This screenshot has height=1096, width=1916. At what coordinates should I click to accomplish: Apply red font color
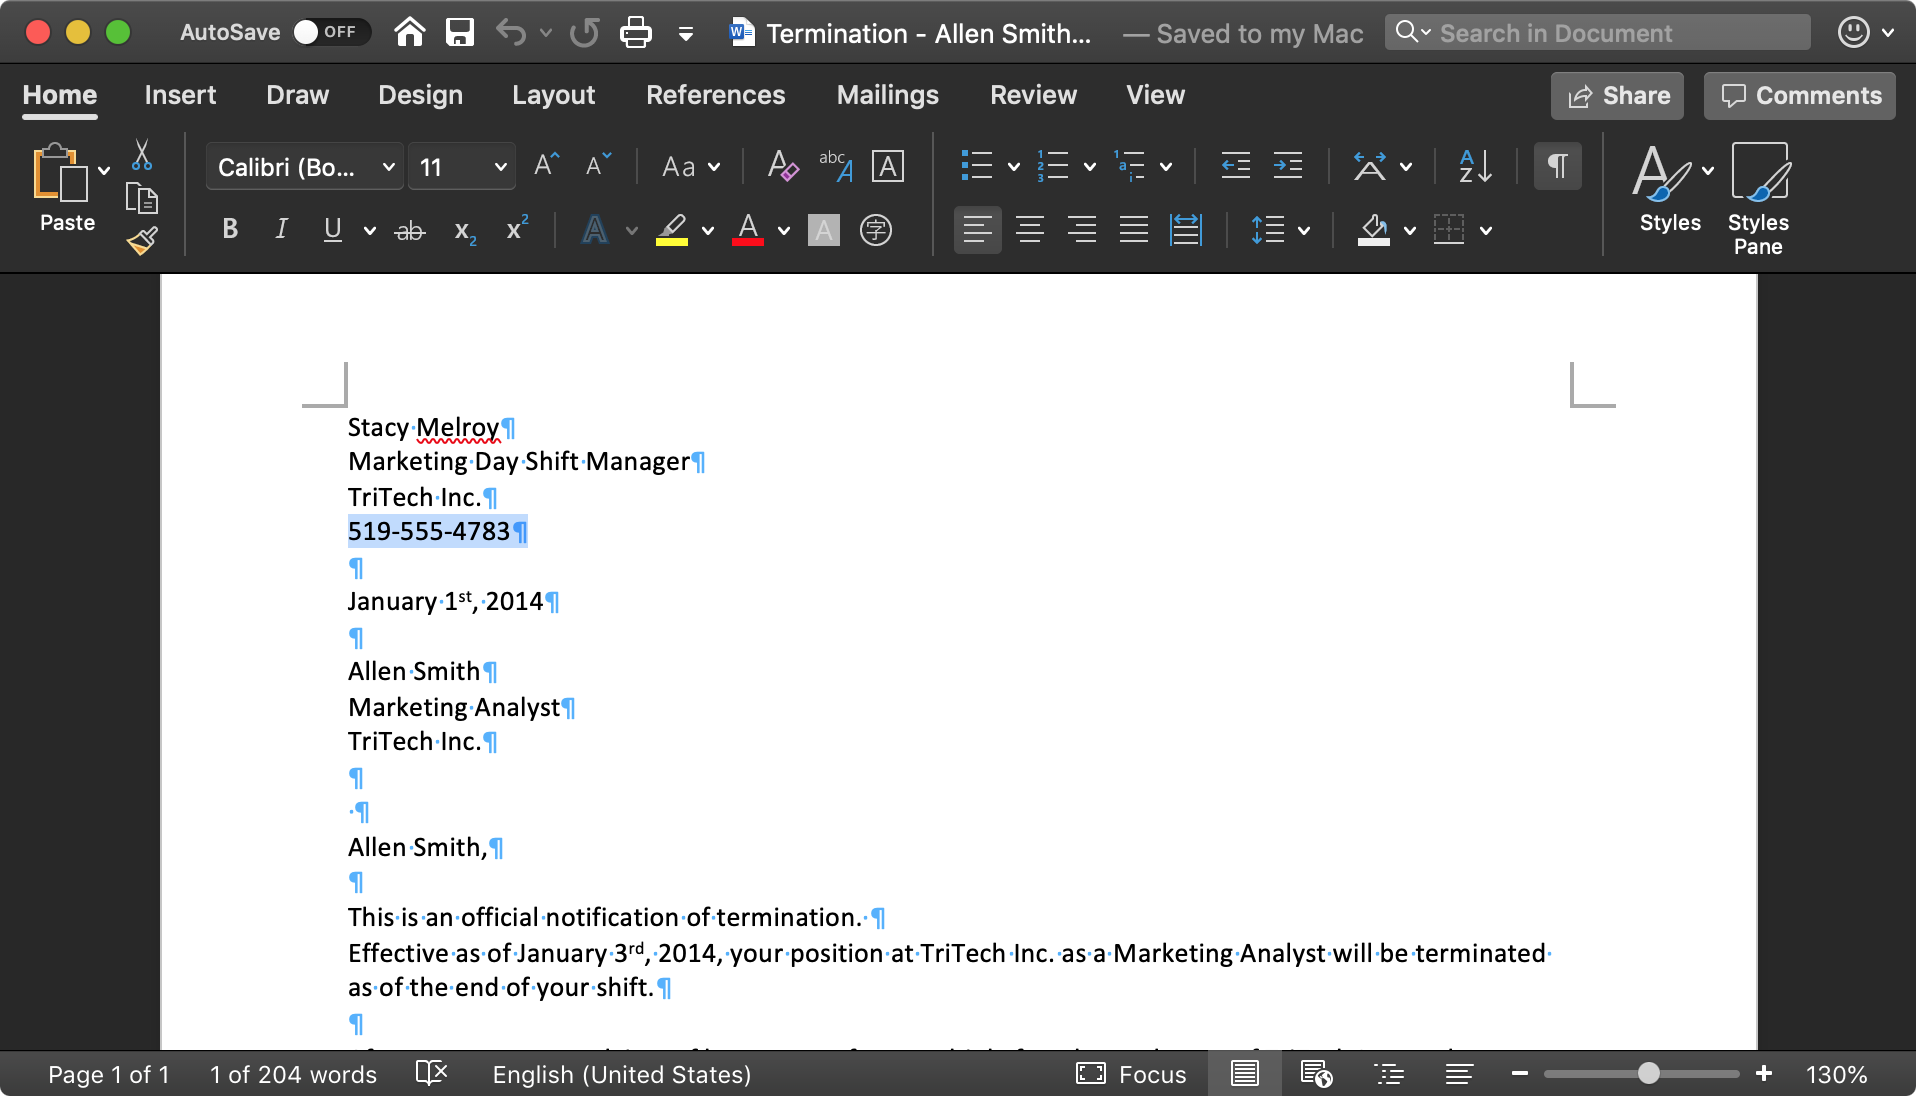748,230
